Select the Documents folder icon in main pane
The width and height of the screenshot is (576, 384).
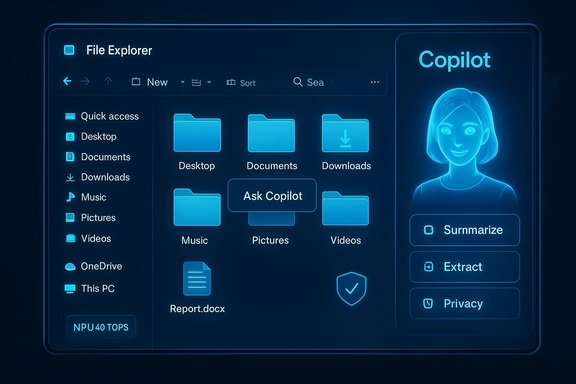(271, 133)
